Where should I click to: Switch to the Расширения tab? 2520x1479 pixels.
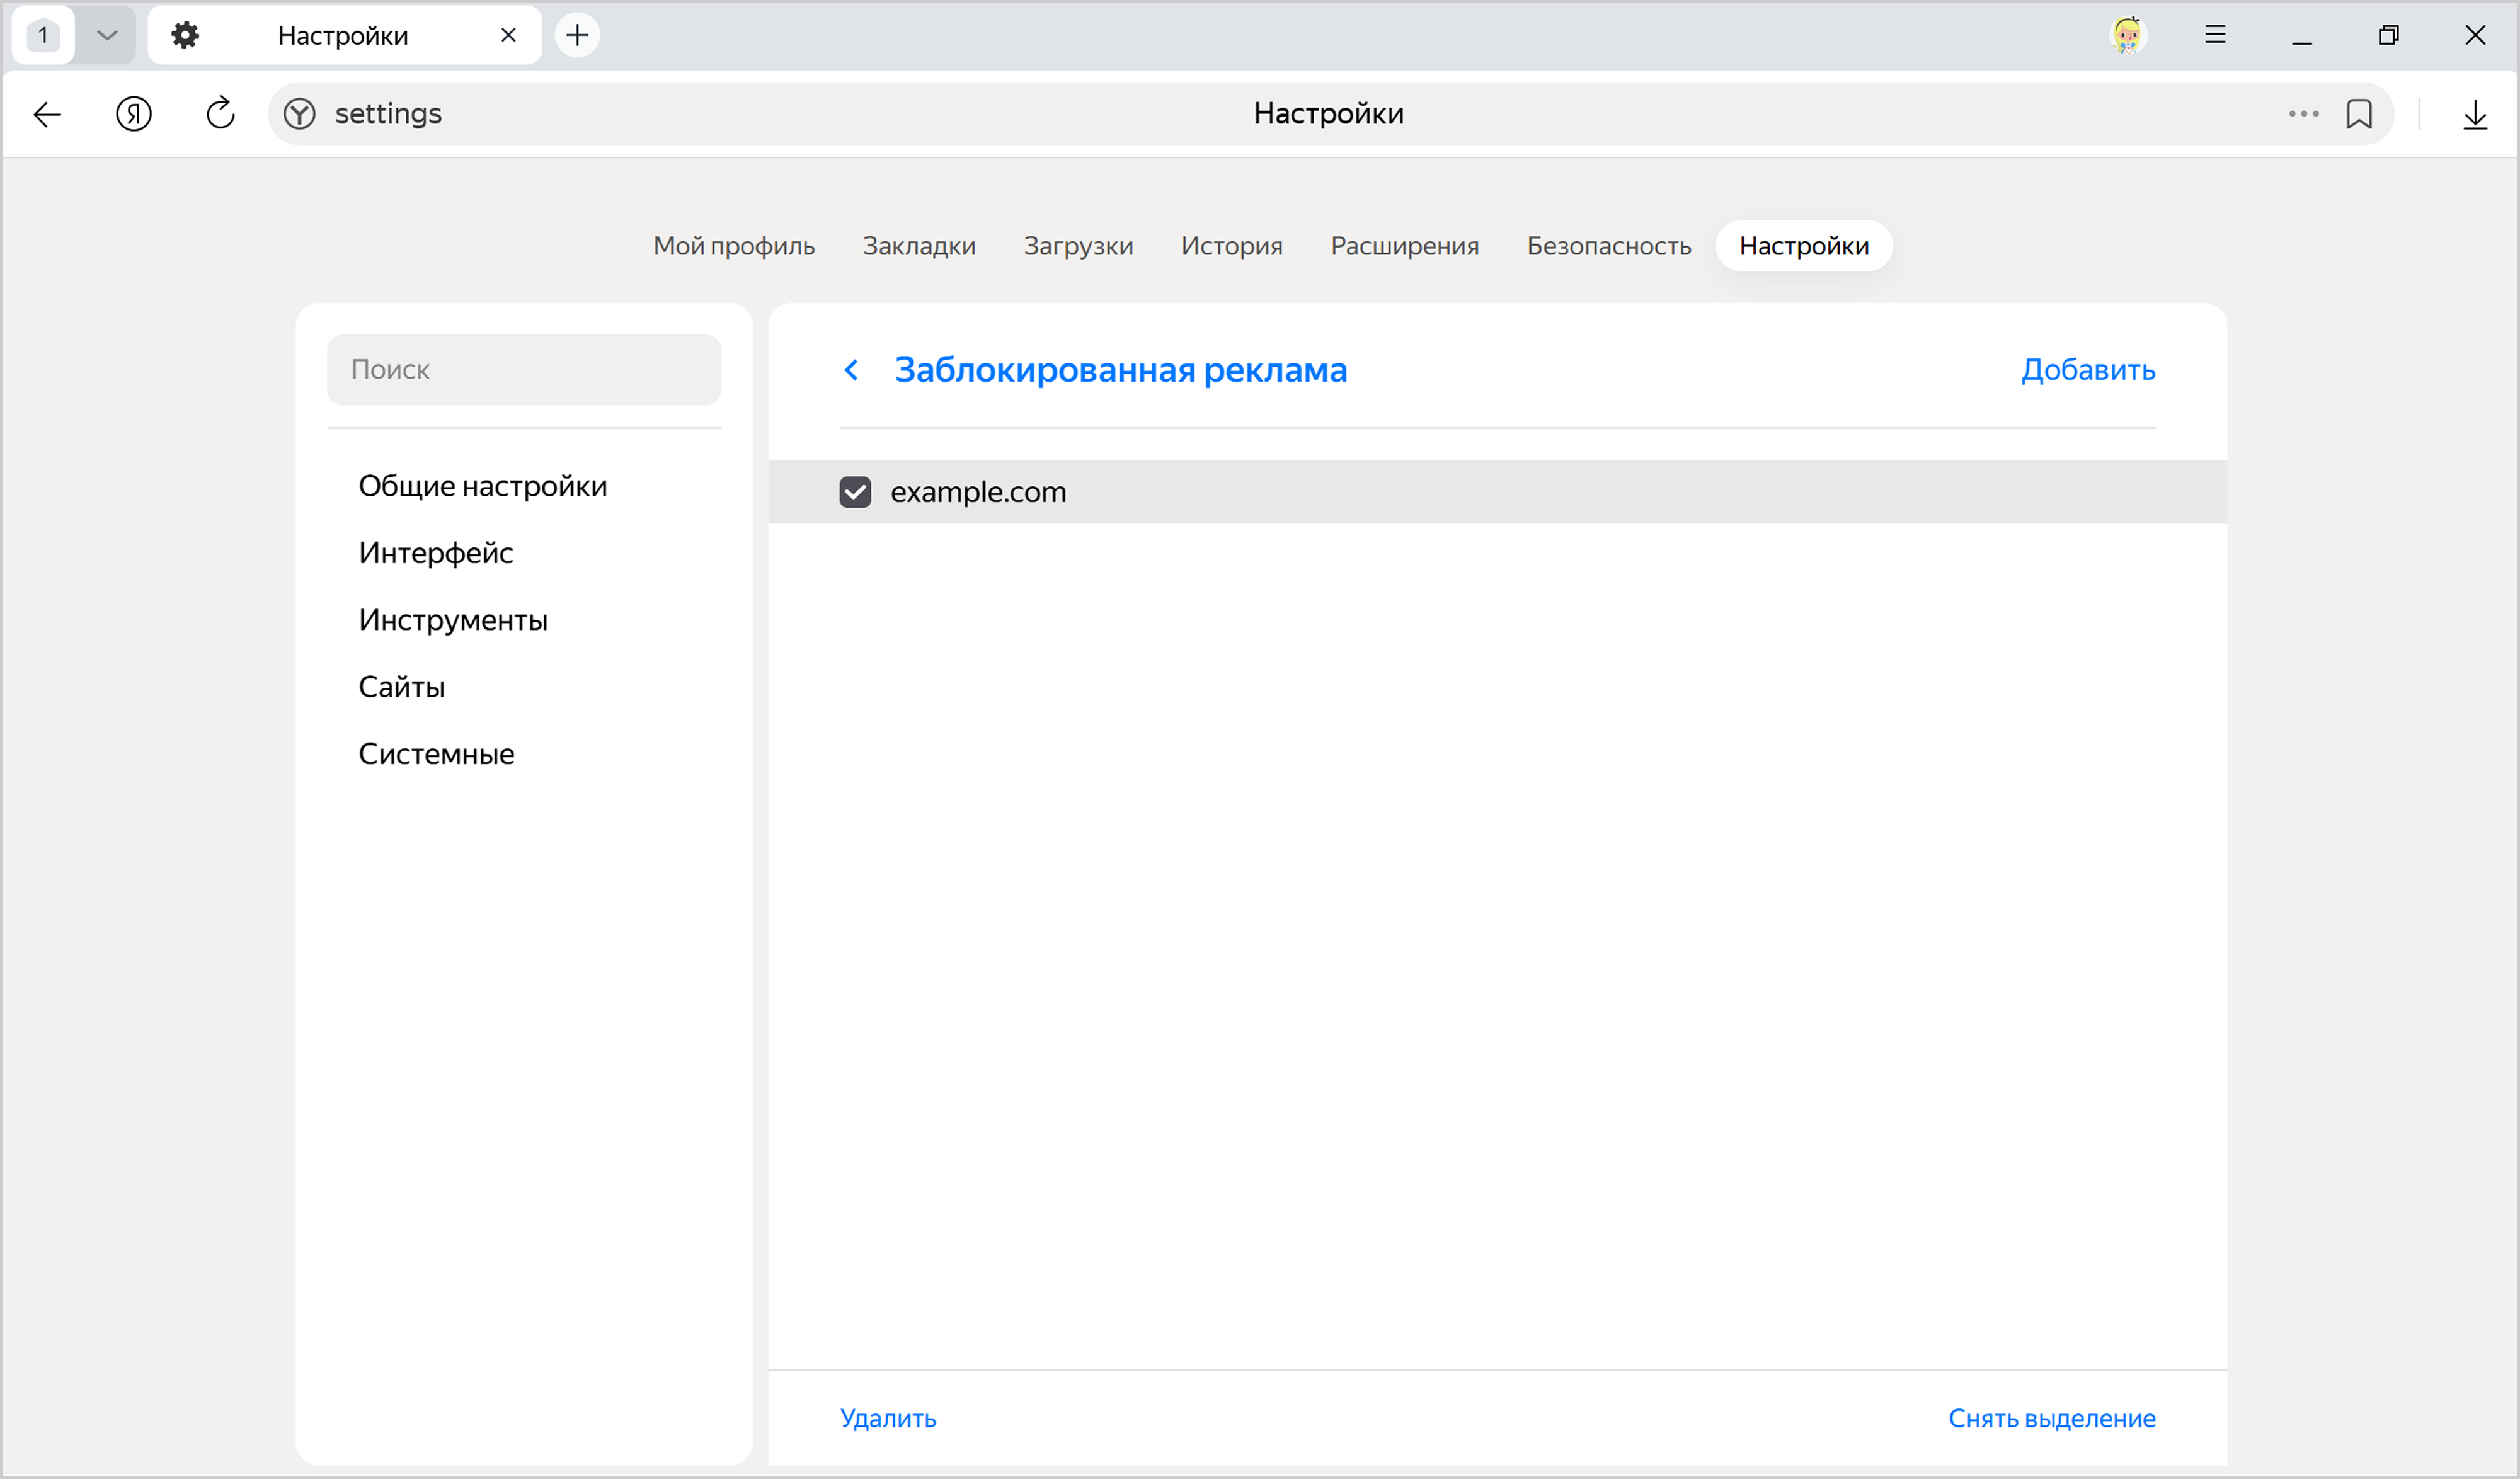click(x=1404, y=246)
